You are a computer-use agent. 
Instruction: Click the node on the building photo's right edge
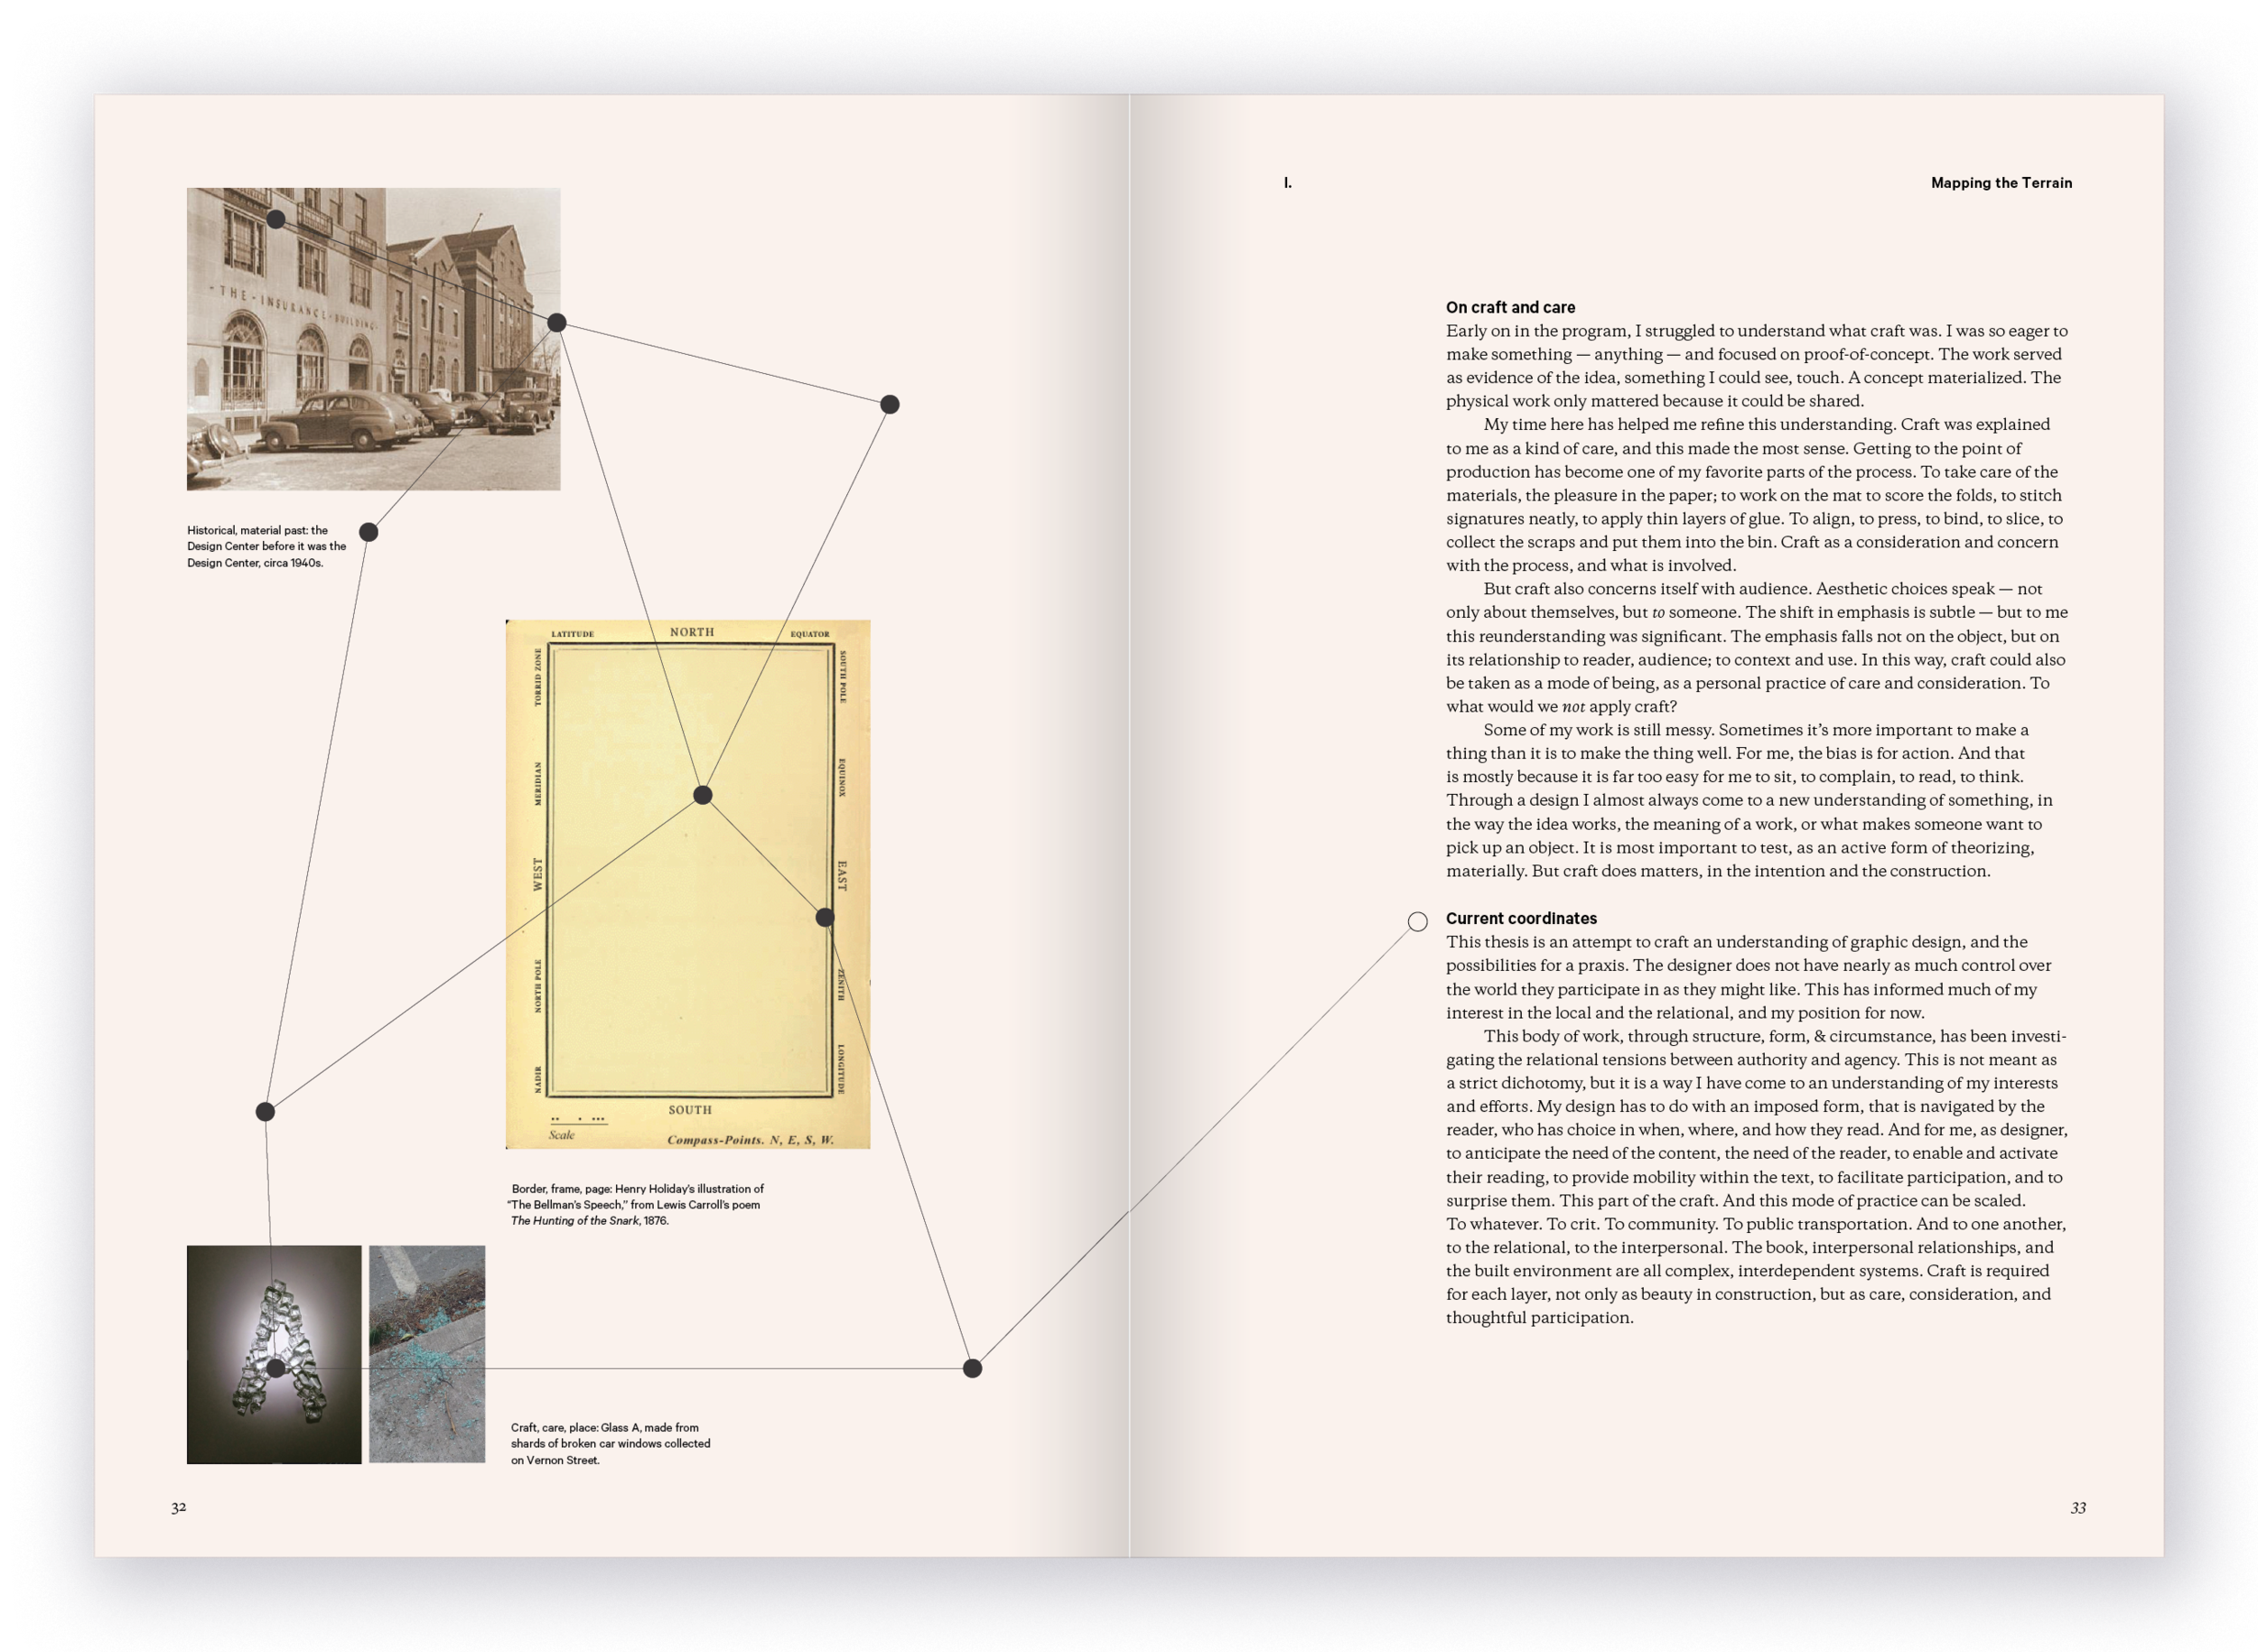(557, 323)
